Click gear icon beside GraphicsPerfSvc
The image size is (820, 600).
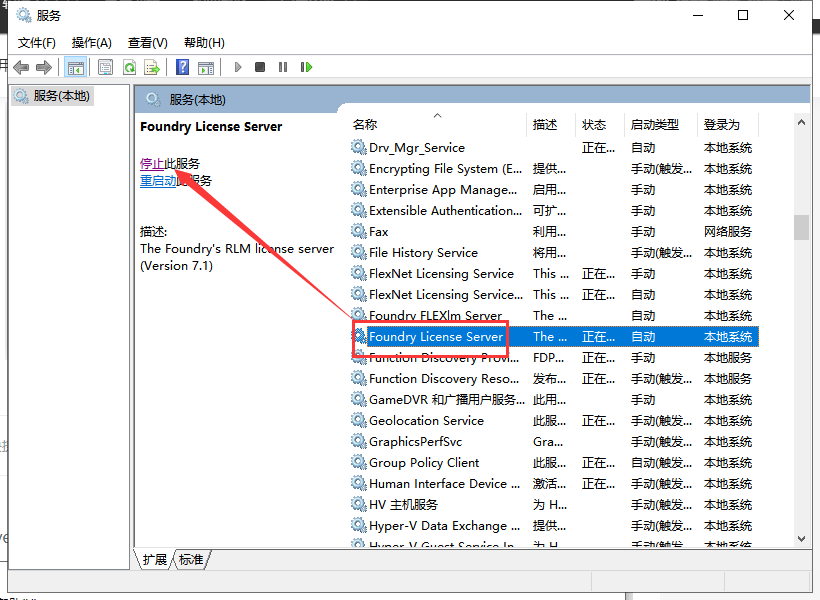click(x=358, y=441)
